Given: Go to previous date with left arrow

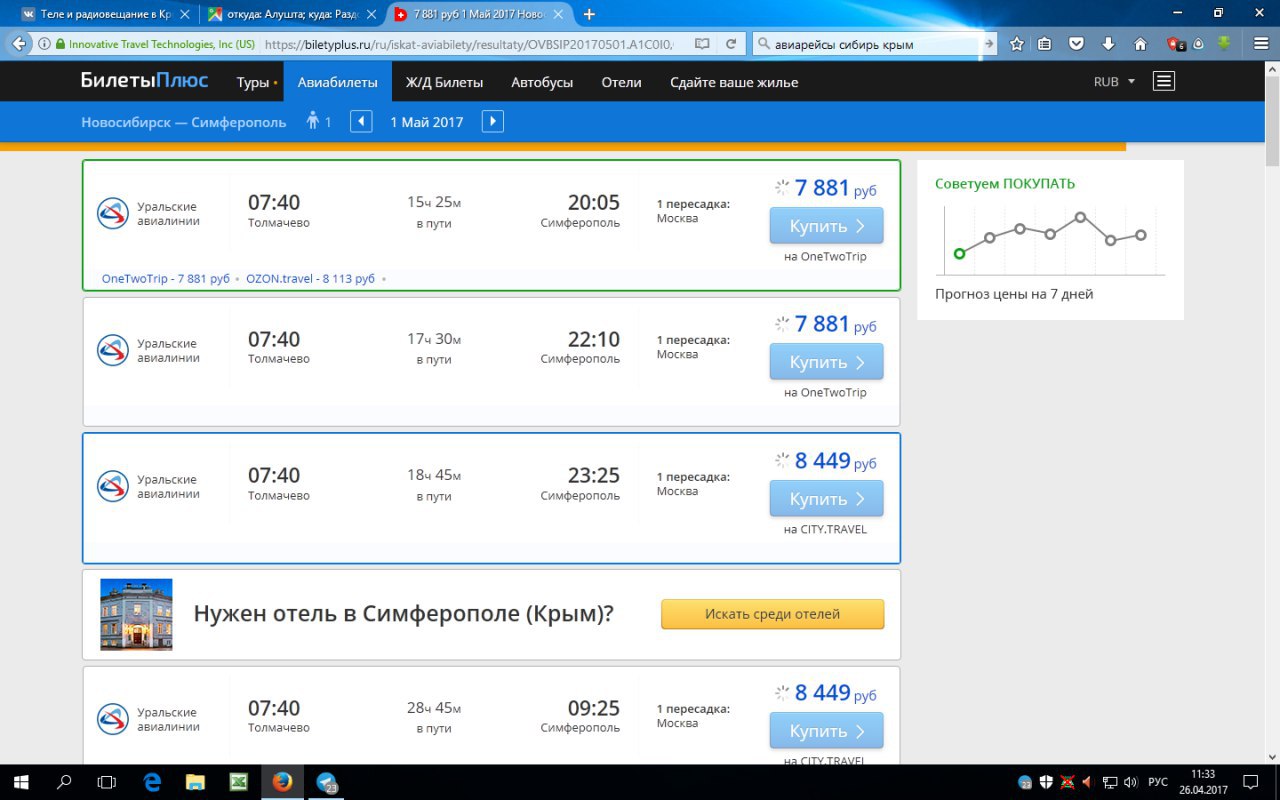Looking at the screenshot, I should click(361, 122).
